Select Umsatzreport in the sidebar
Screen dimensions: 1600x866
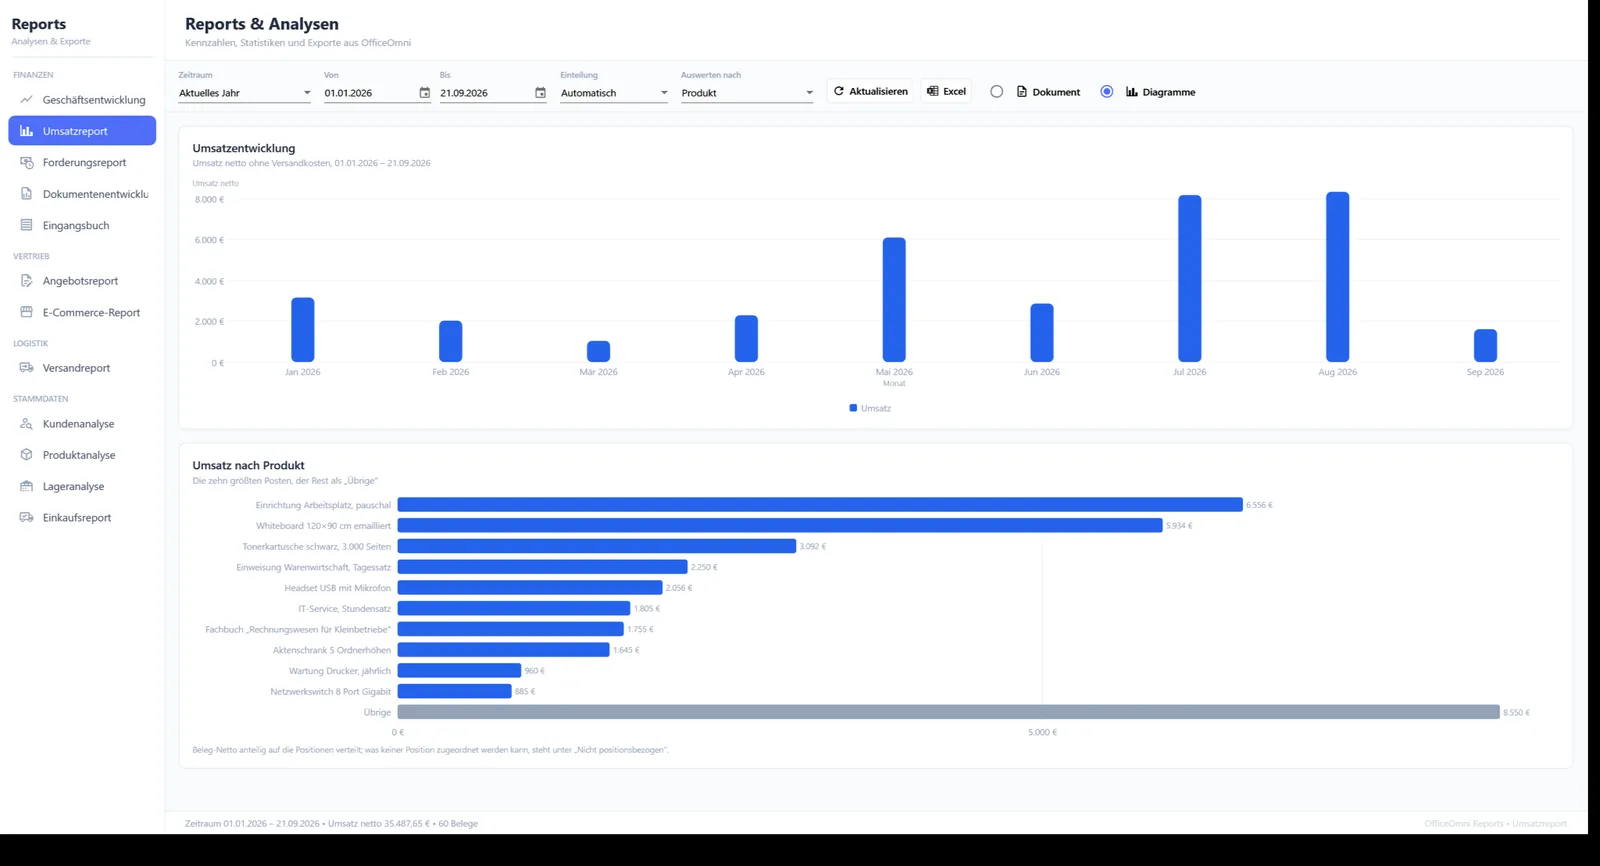pos(82,131)
